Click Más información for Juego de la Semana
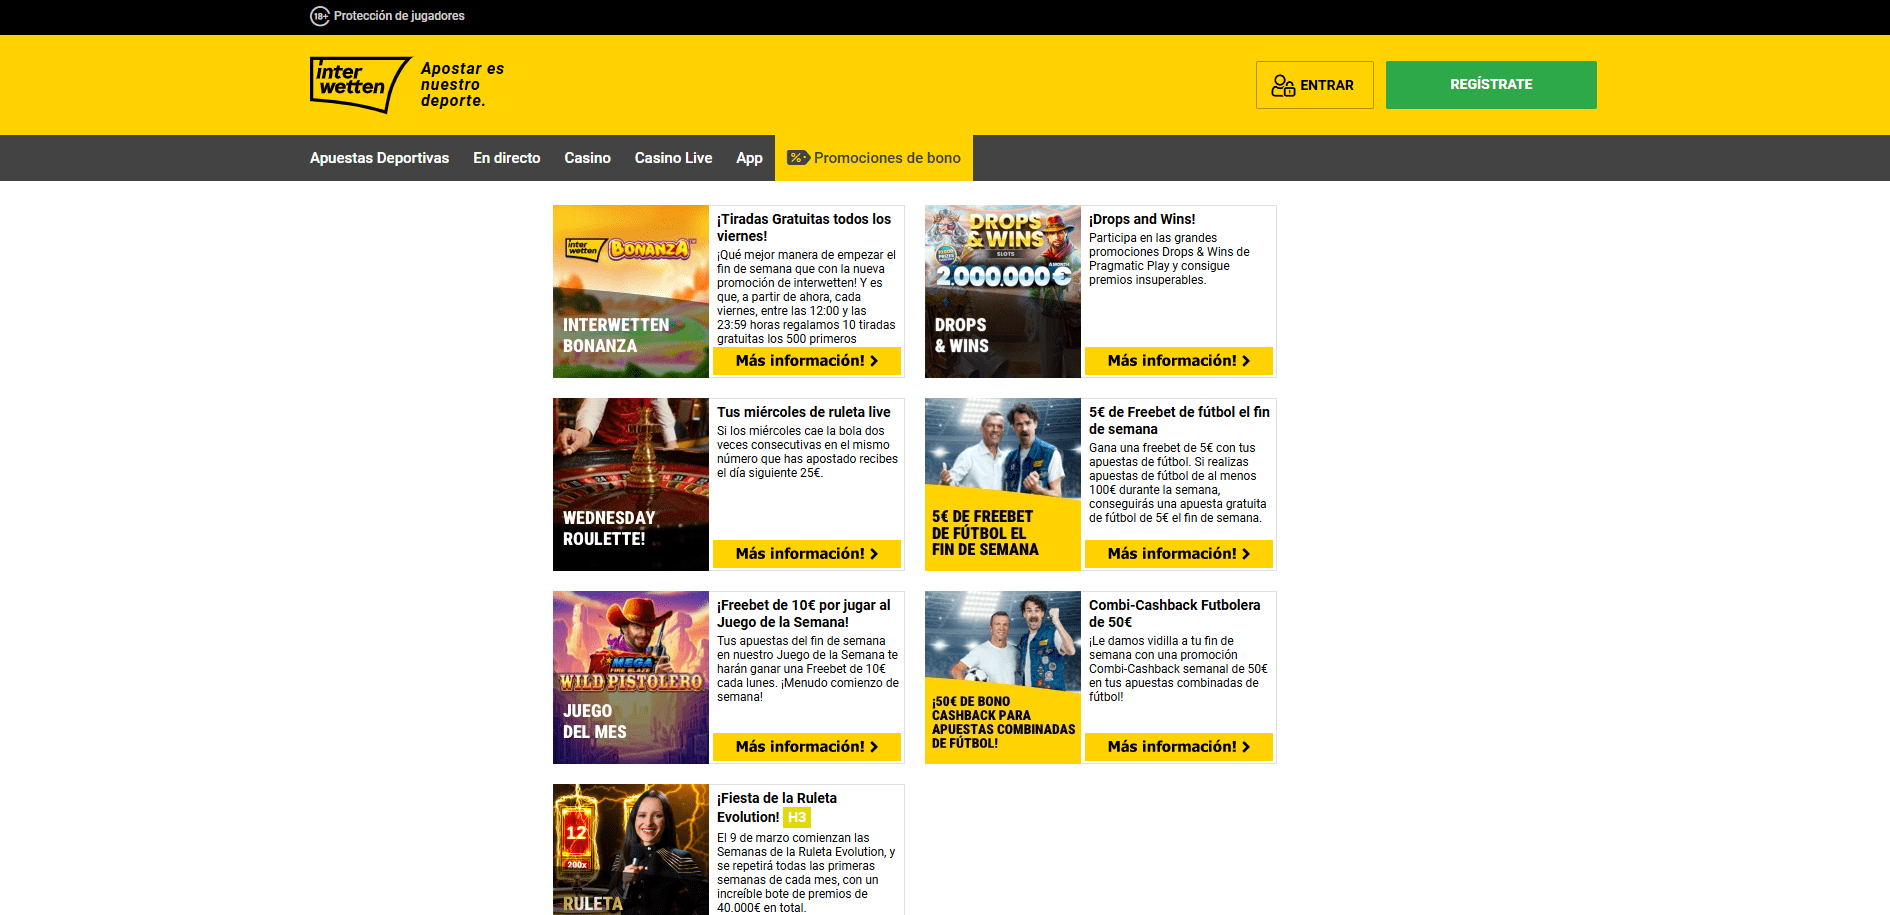Viewport: 1890px width, 915px height. [x=807, y=747]
